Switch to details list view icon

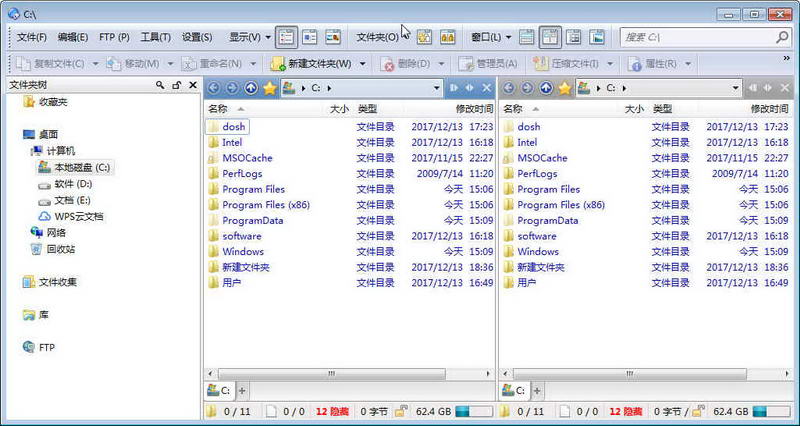click(x=286, y=37)
